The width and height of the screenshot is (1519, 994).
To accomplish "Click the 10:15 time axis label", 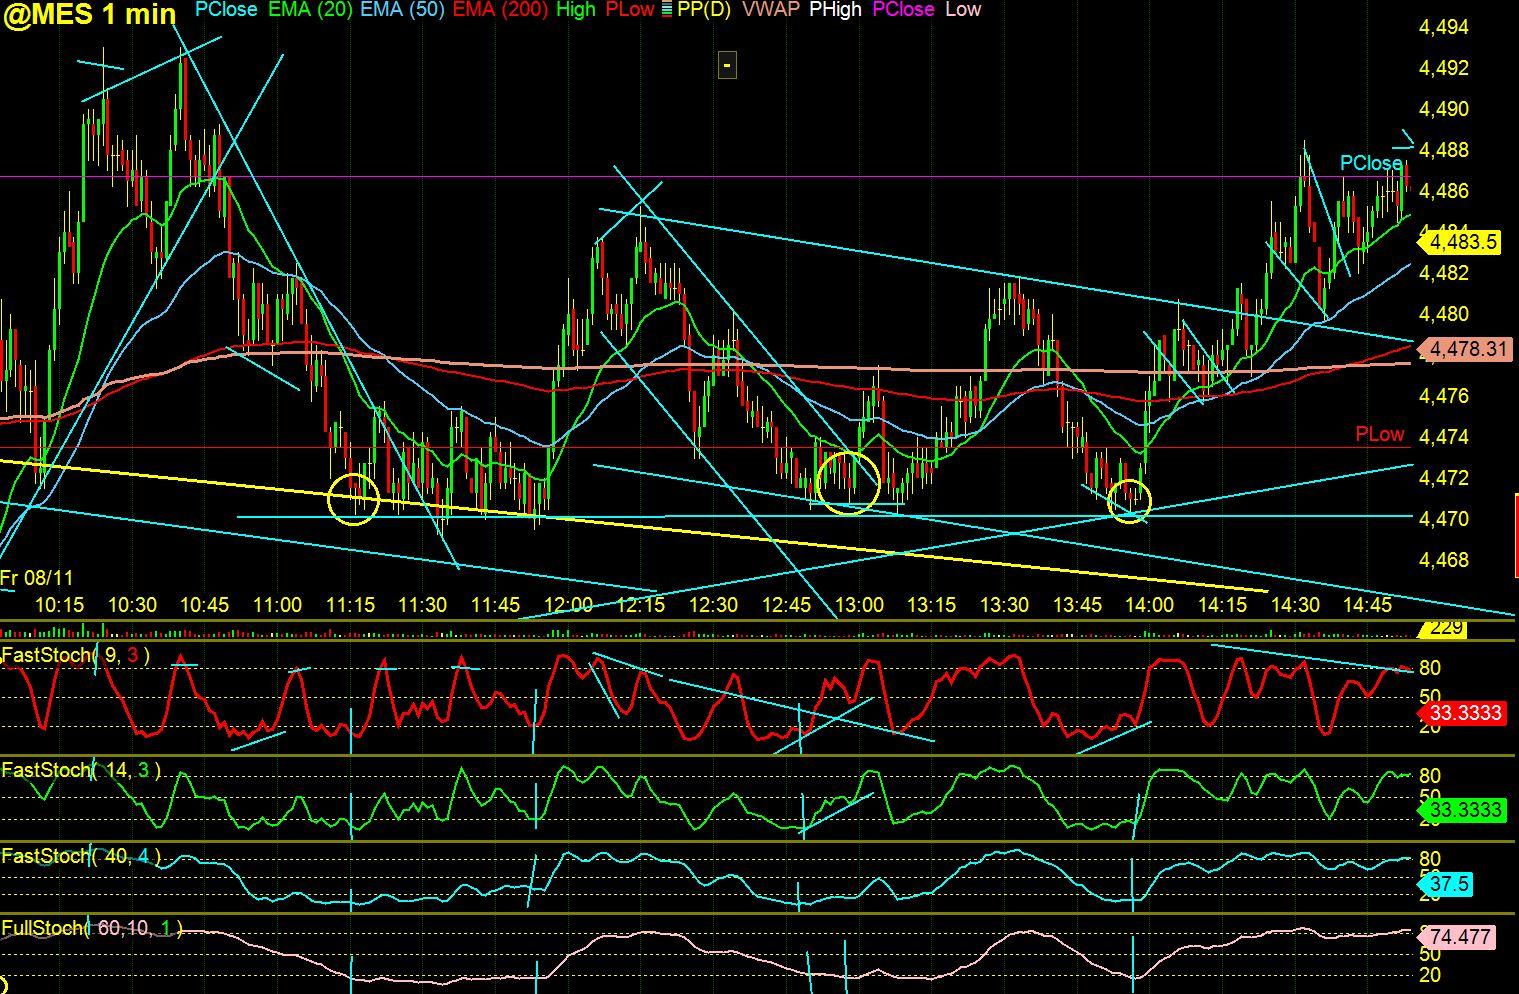I will 59,605.
